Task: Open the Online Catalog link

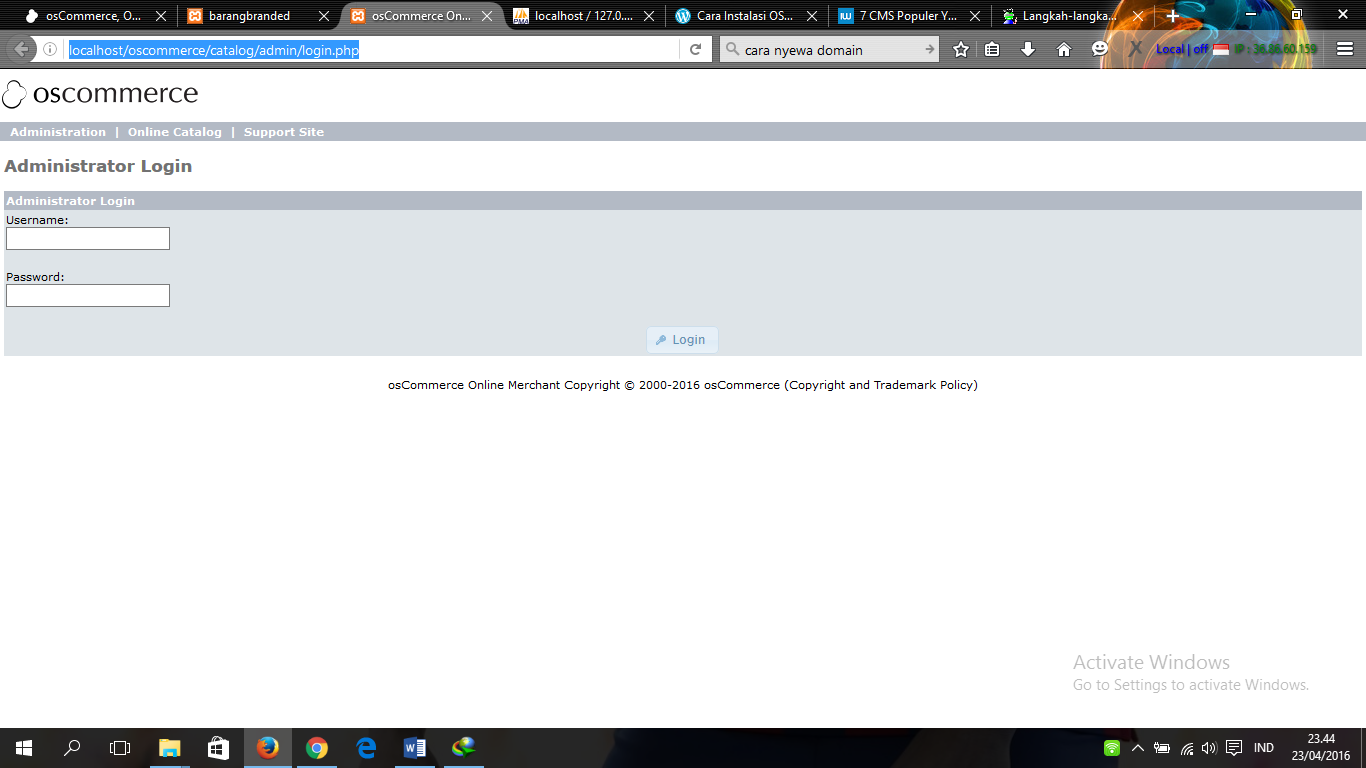Action: pyautogui.click(x=175, y=132)
